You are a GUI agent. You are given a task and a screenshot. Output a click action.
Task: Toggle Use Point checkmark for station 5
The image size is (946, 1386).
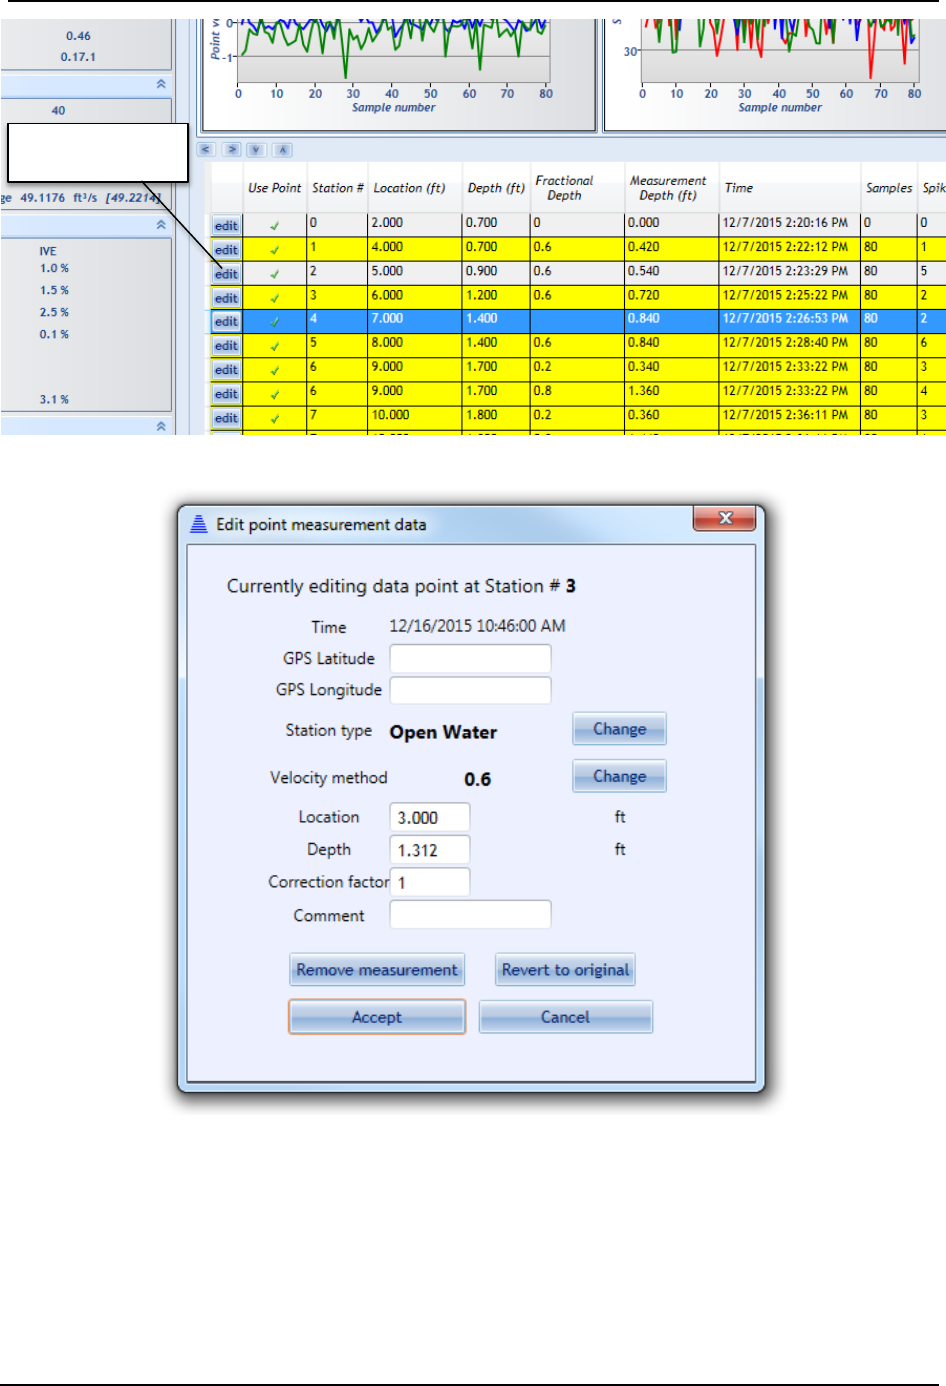(x=275, y=345)
